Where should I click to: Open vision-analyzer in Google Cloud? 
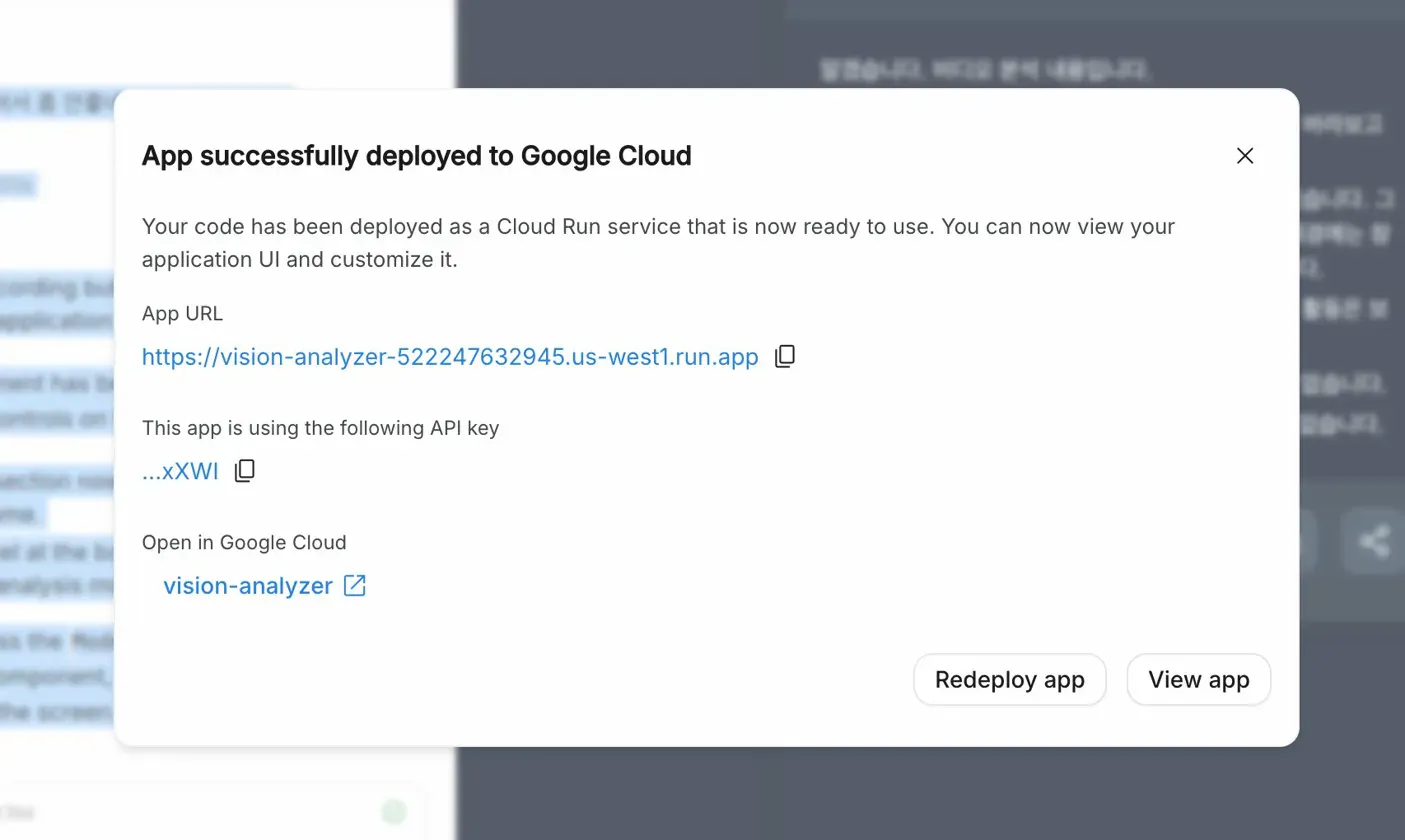point(248,586)
